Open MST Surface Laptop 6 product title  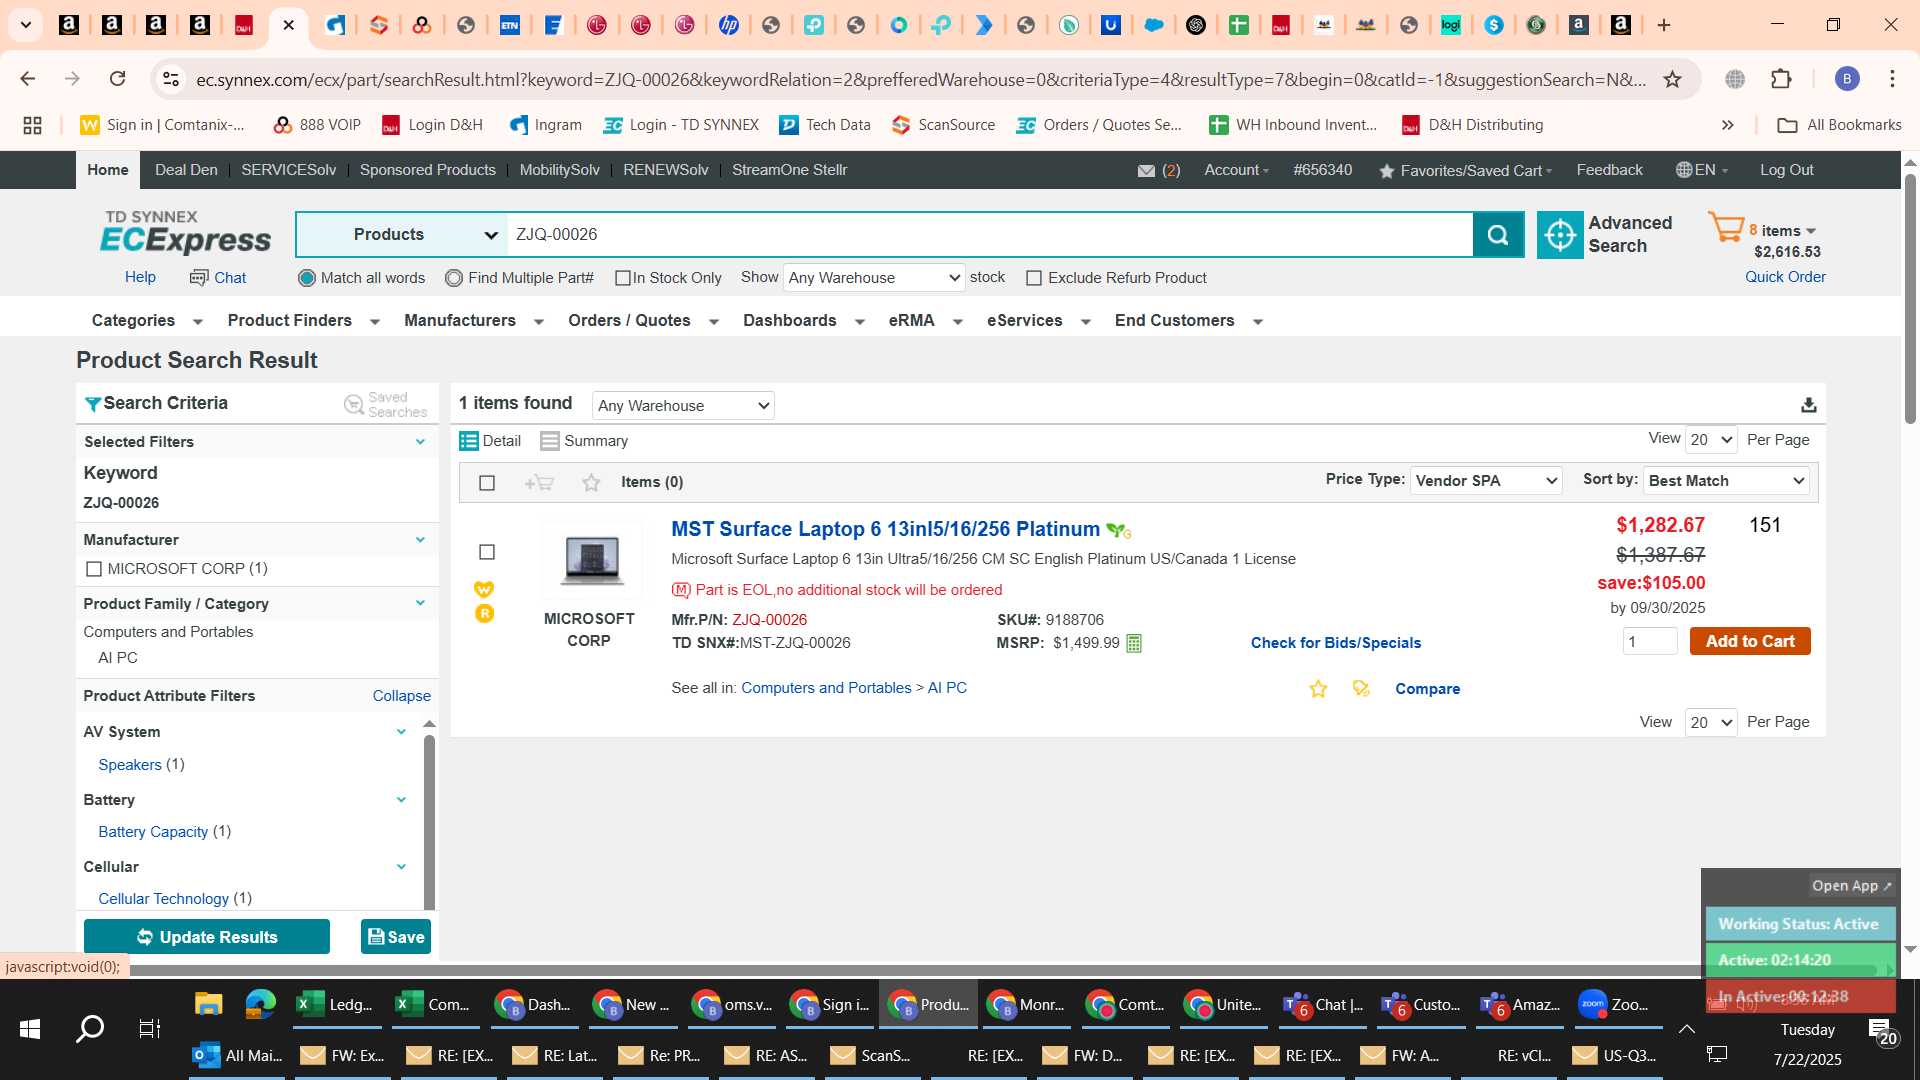click(885, 529)
